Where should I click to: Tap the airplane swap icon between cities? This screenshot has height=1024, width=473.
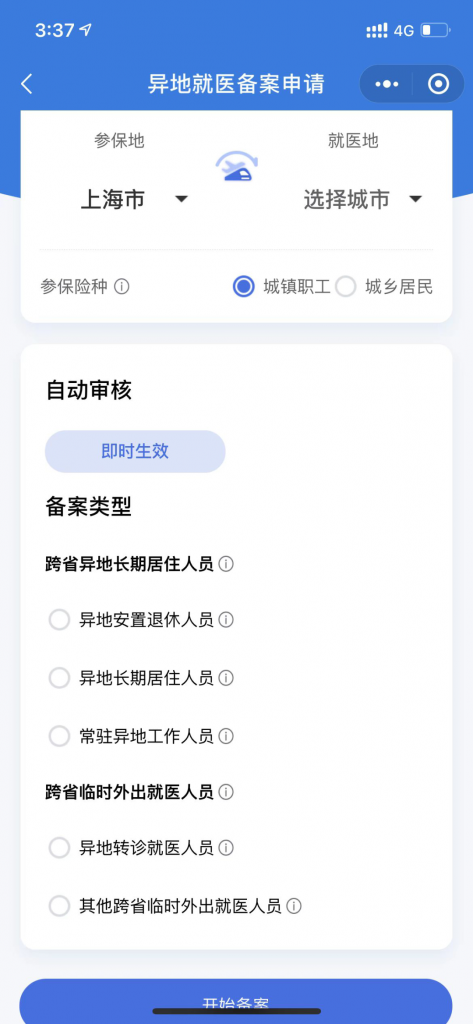236,167
